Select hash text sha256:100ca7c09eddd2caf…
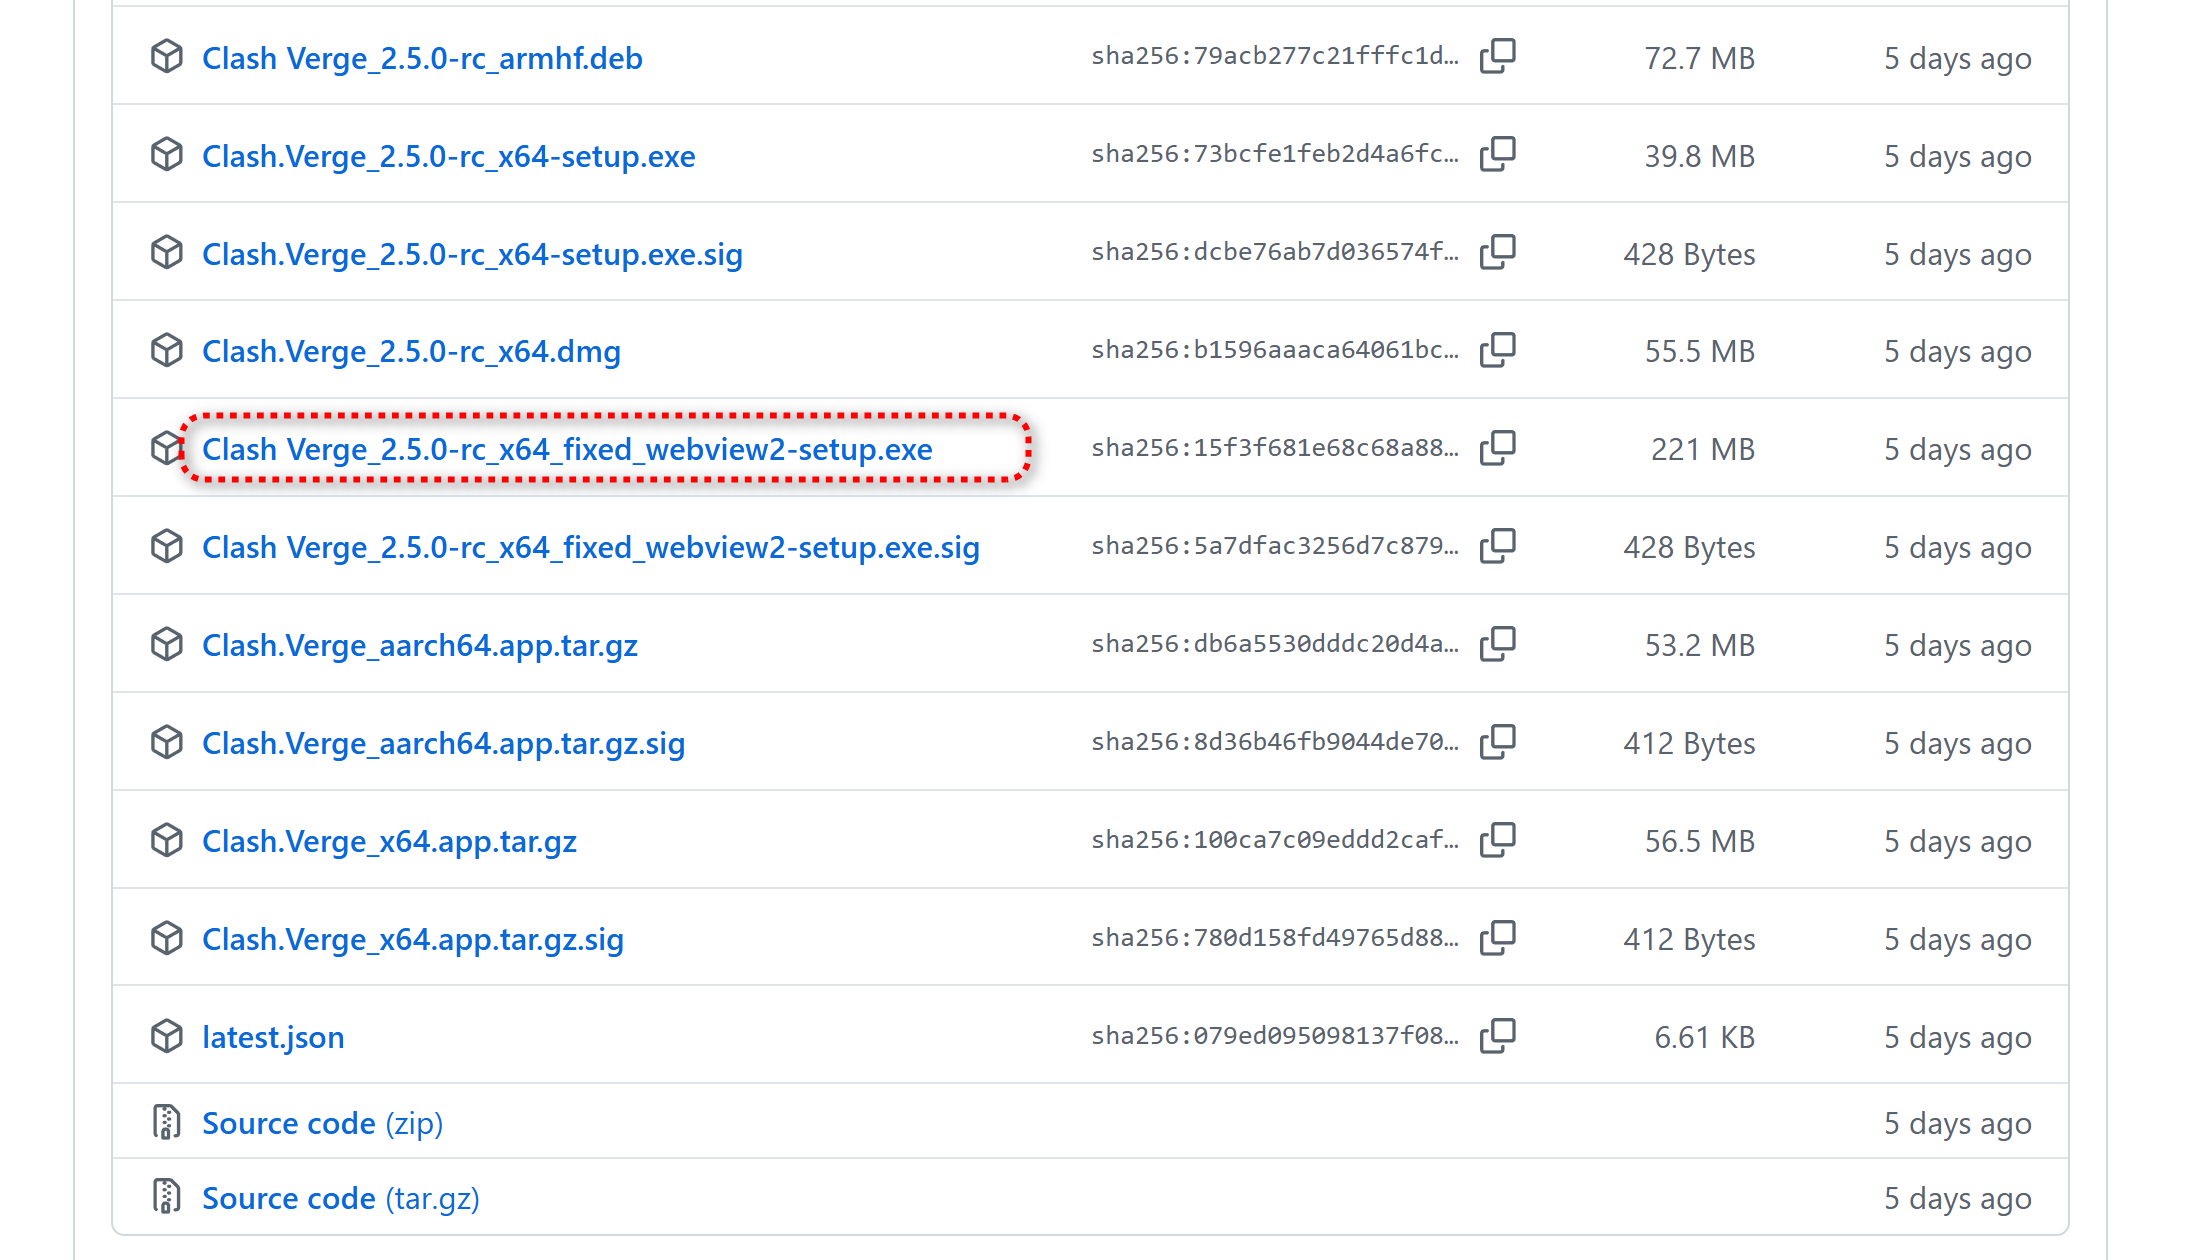2204x1260 pixels. point(1275,840)
